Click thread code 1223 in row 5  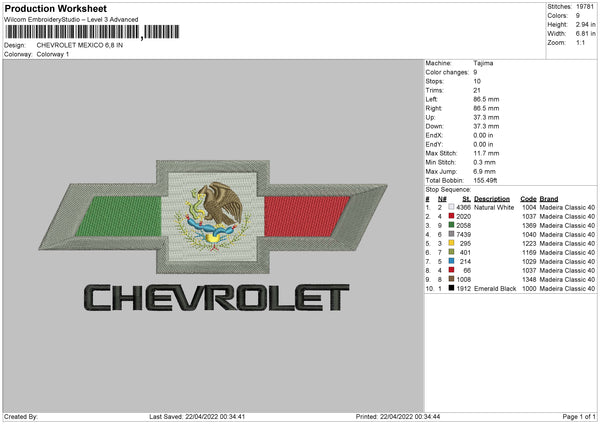pos(529,243)
